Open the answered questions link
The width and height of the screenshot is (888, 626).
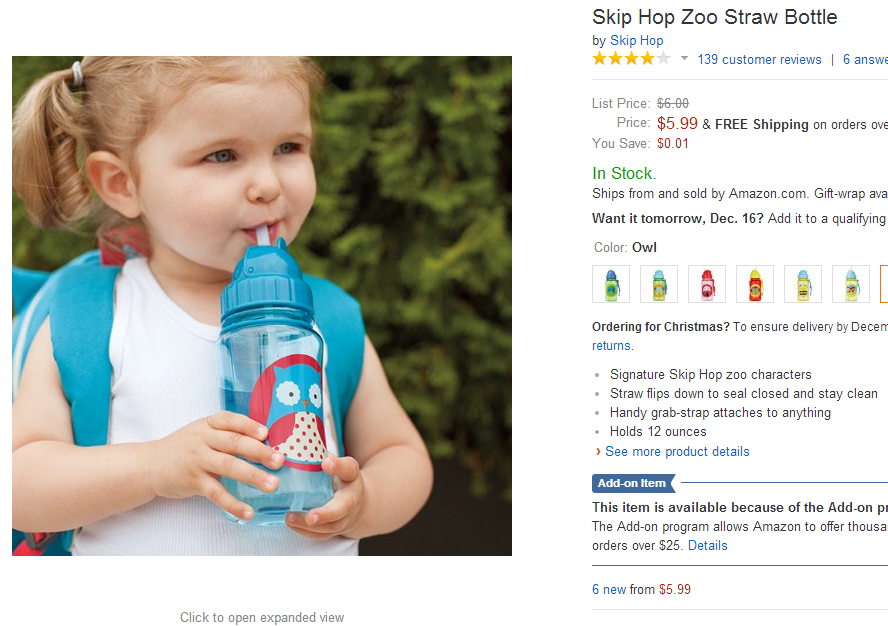(x=864, y=59)
